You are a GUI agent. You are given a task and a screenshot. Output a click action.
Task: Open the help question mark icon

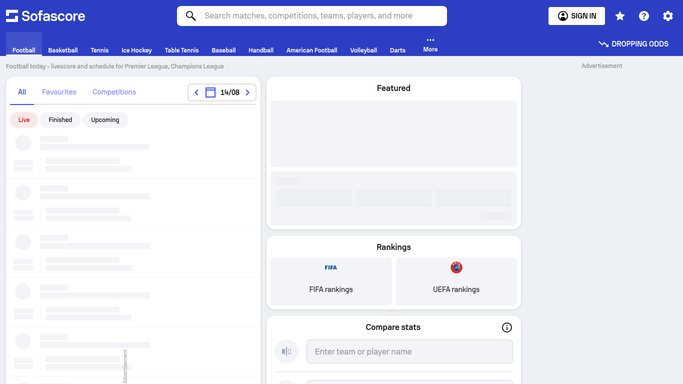pyautogui.click(x=644, y=16)
